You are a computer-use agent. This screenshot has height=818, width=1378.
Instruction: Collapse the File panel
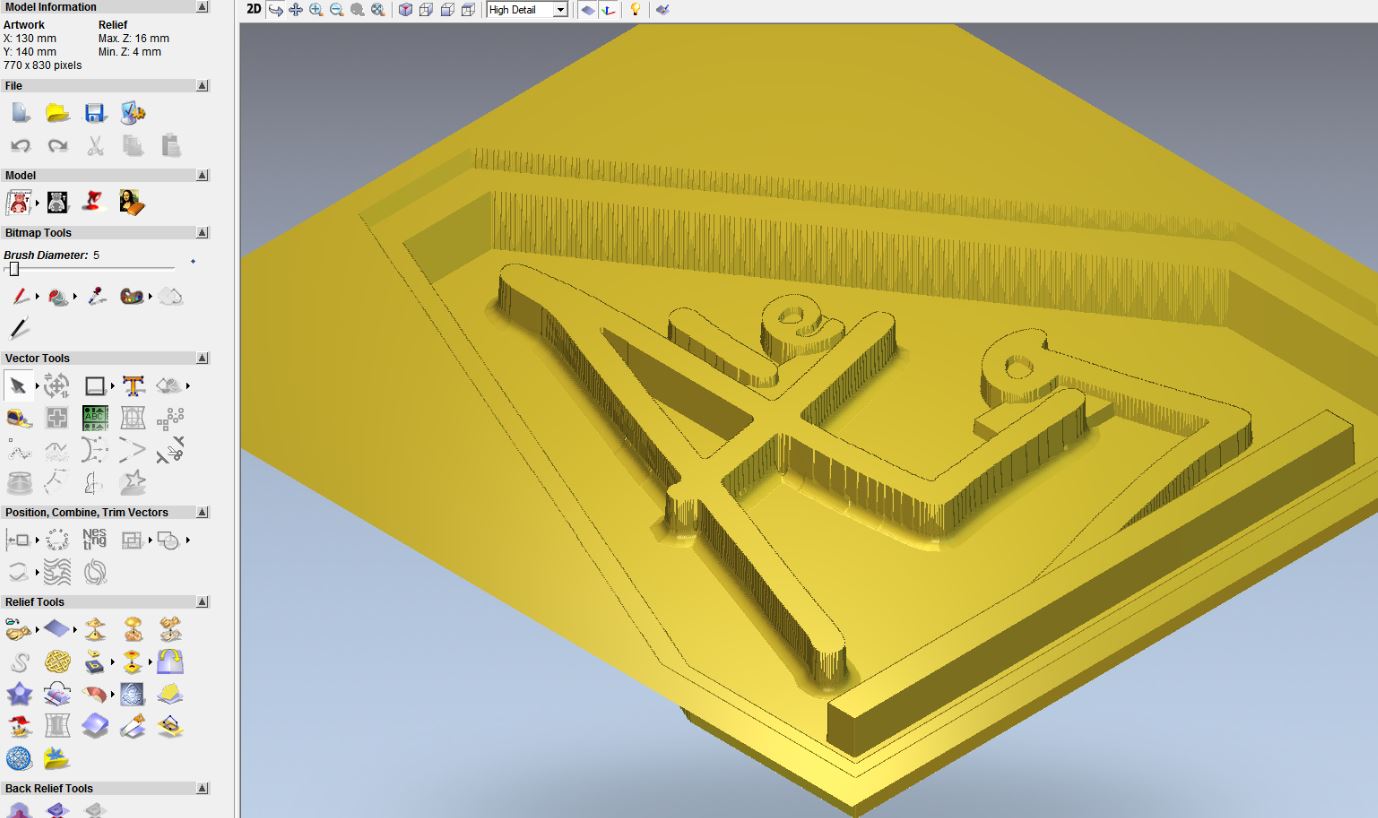tap(203, 86)
